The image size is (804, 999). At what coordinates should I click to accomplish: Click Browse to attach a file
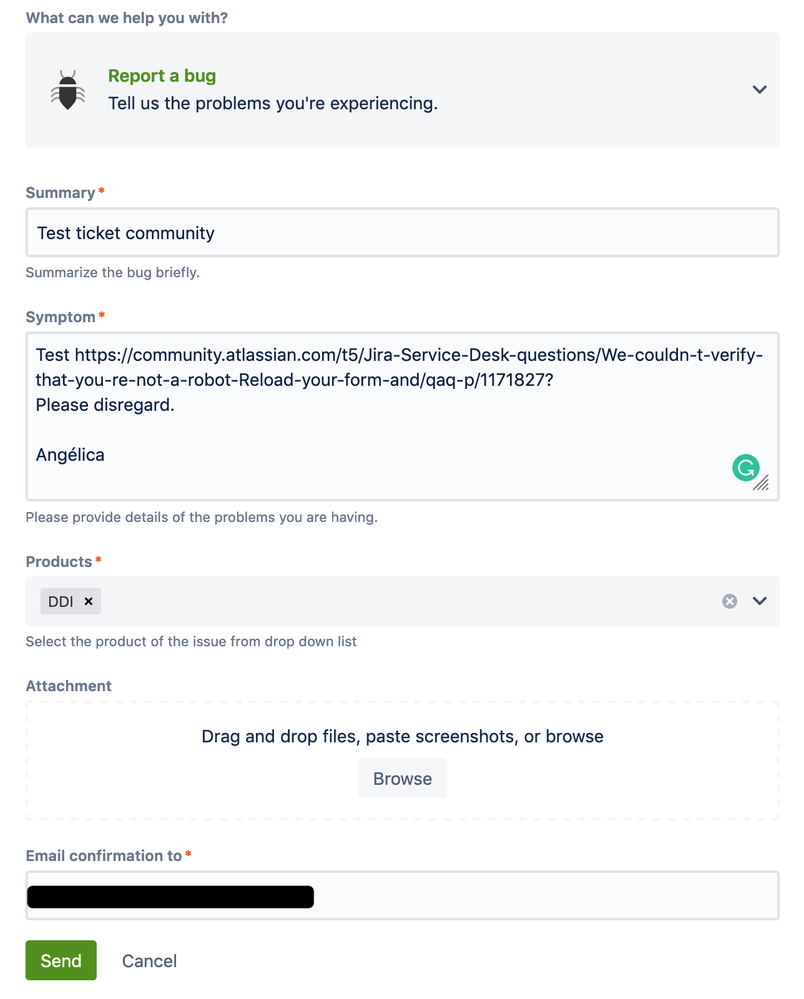pos(402,777)
